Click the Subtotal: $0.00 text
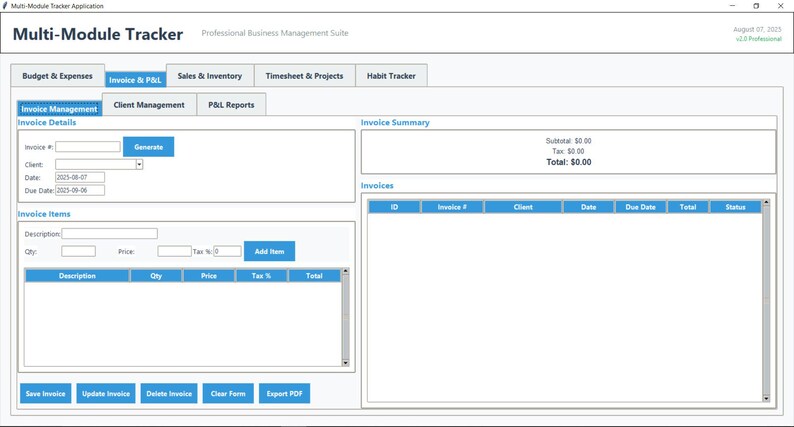 pos(569,141)
